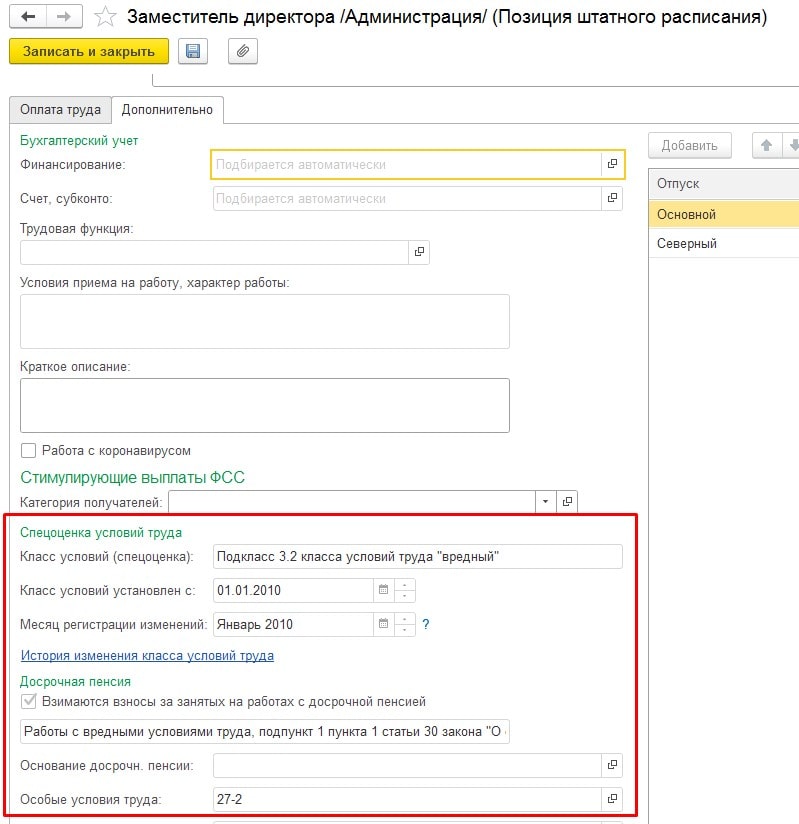This screenshot has height=824, width=799.
Task: Open selection button for Финансирование field
Action: point(612,164)
